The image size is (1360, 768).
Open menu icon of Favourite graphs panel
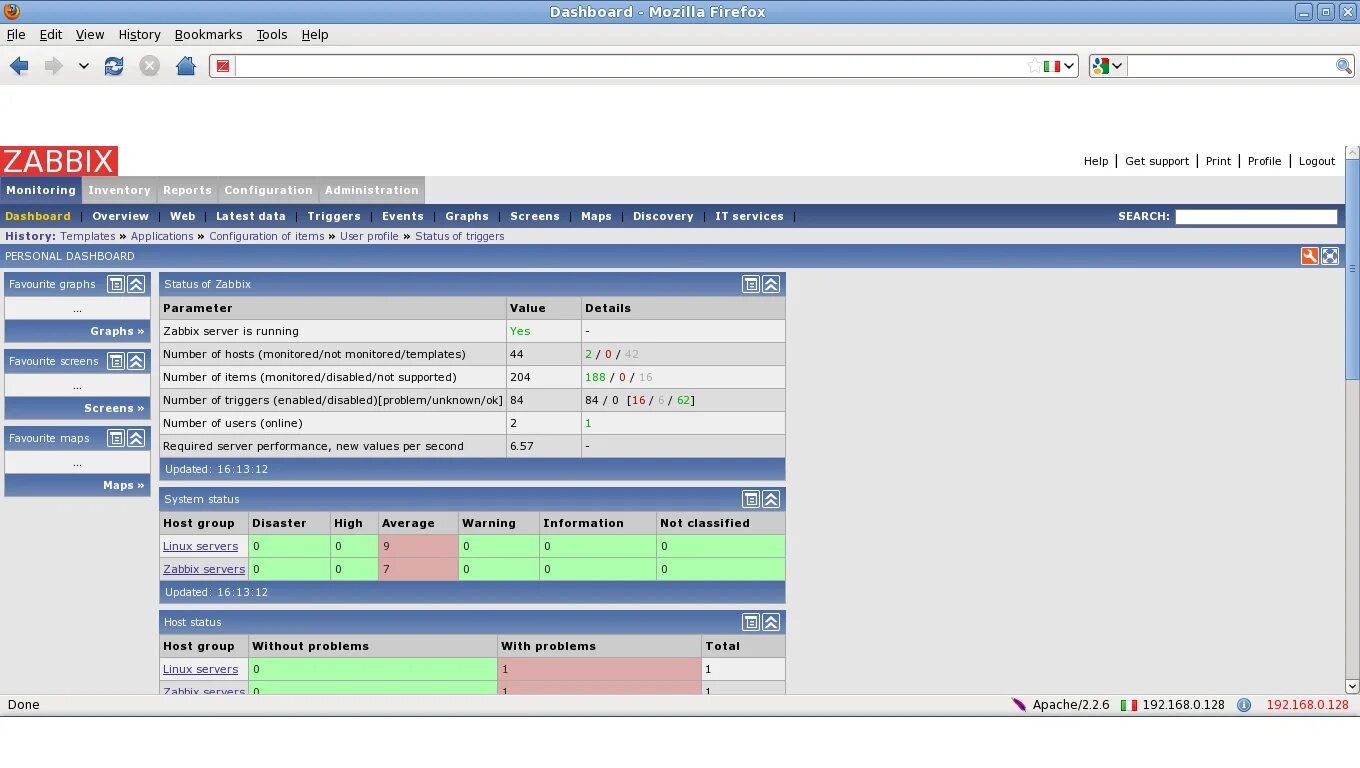pos(116,284)
